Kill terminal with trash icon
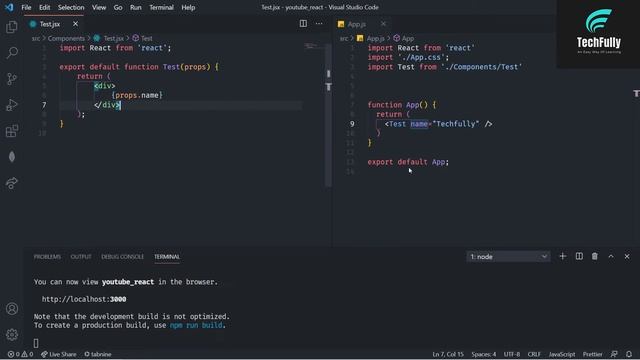Viewport: 640px width, 360px height. pos(595,256)
